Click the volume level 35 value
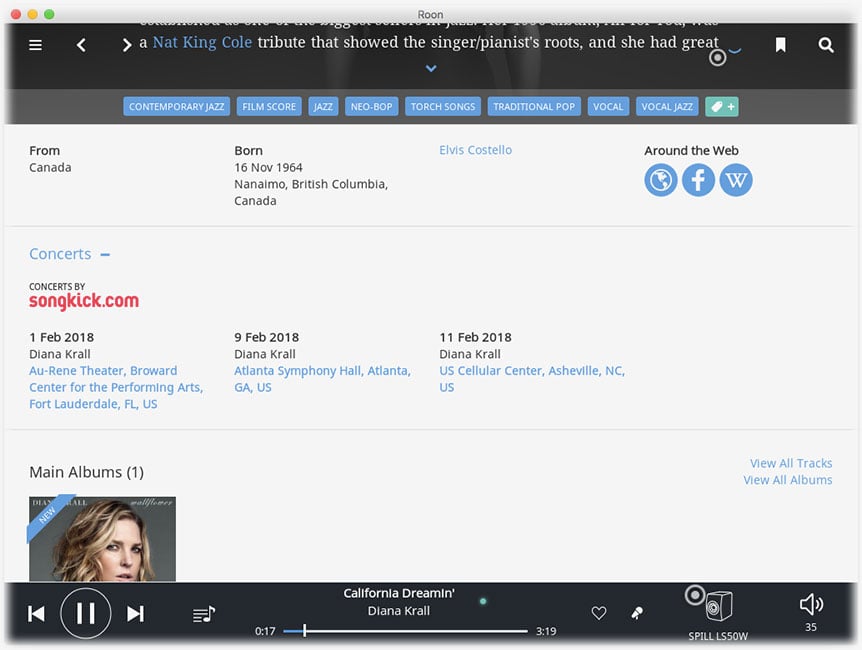The width and height of the screenshot is (862, 650). pyautogui.click(x=811, y=627)
